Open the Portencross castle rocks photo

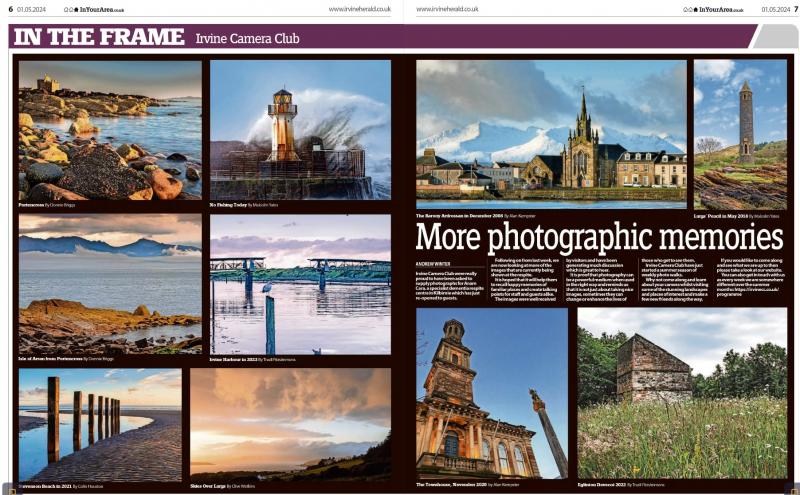click(x=109, y=130)
